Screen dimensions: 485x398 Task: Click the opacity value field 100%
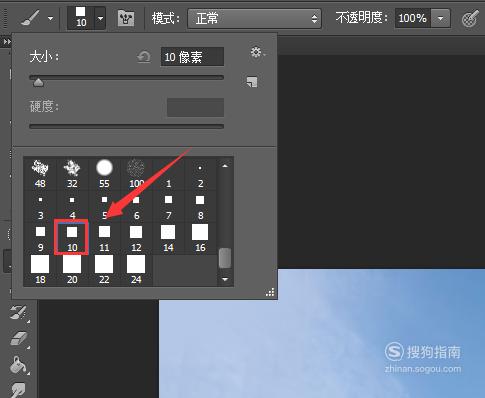[x=413, y=18]
